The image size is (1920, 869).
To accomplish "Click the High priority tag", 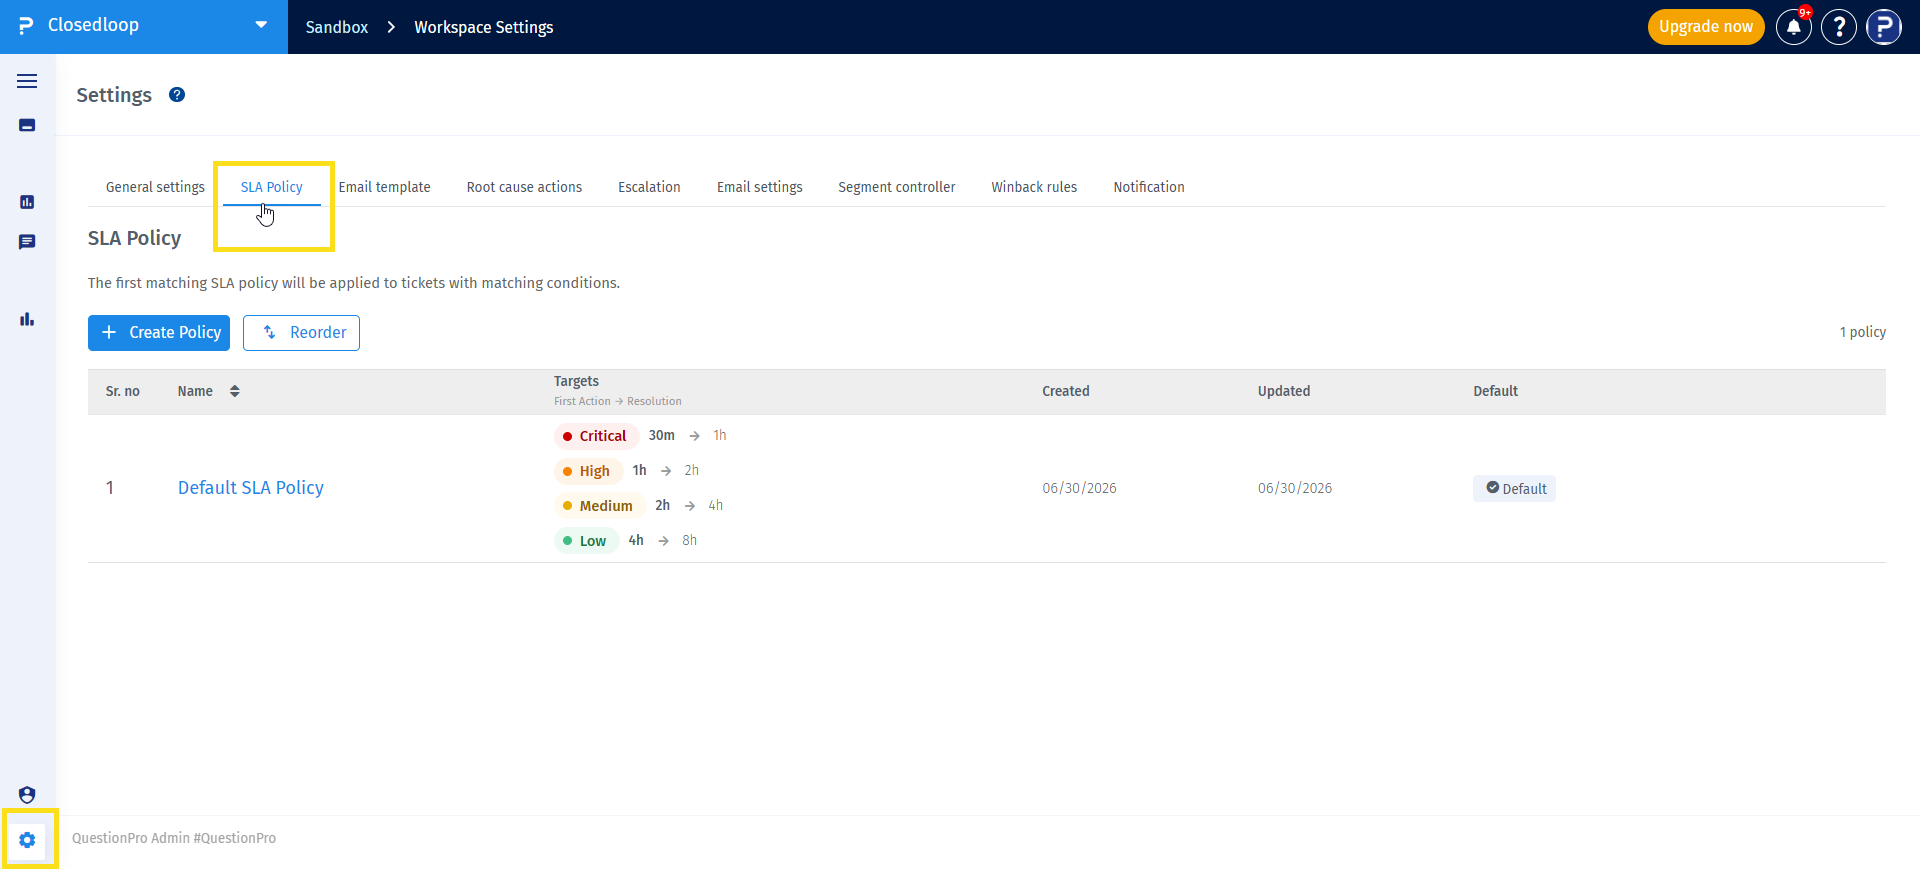I will coord(588,471).
